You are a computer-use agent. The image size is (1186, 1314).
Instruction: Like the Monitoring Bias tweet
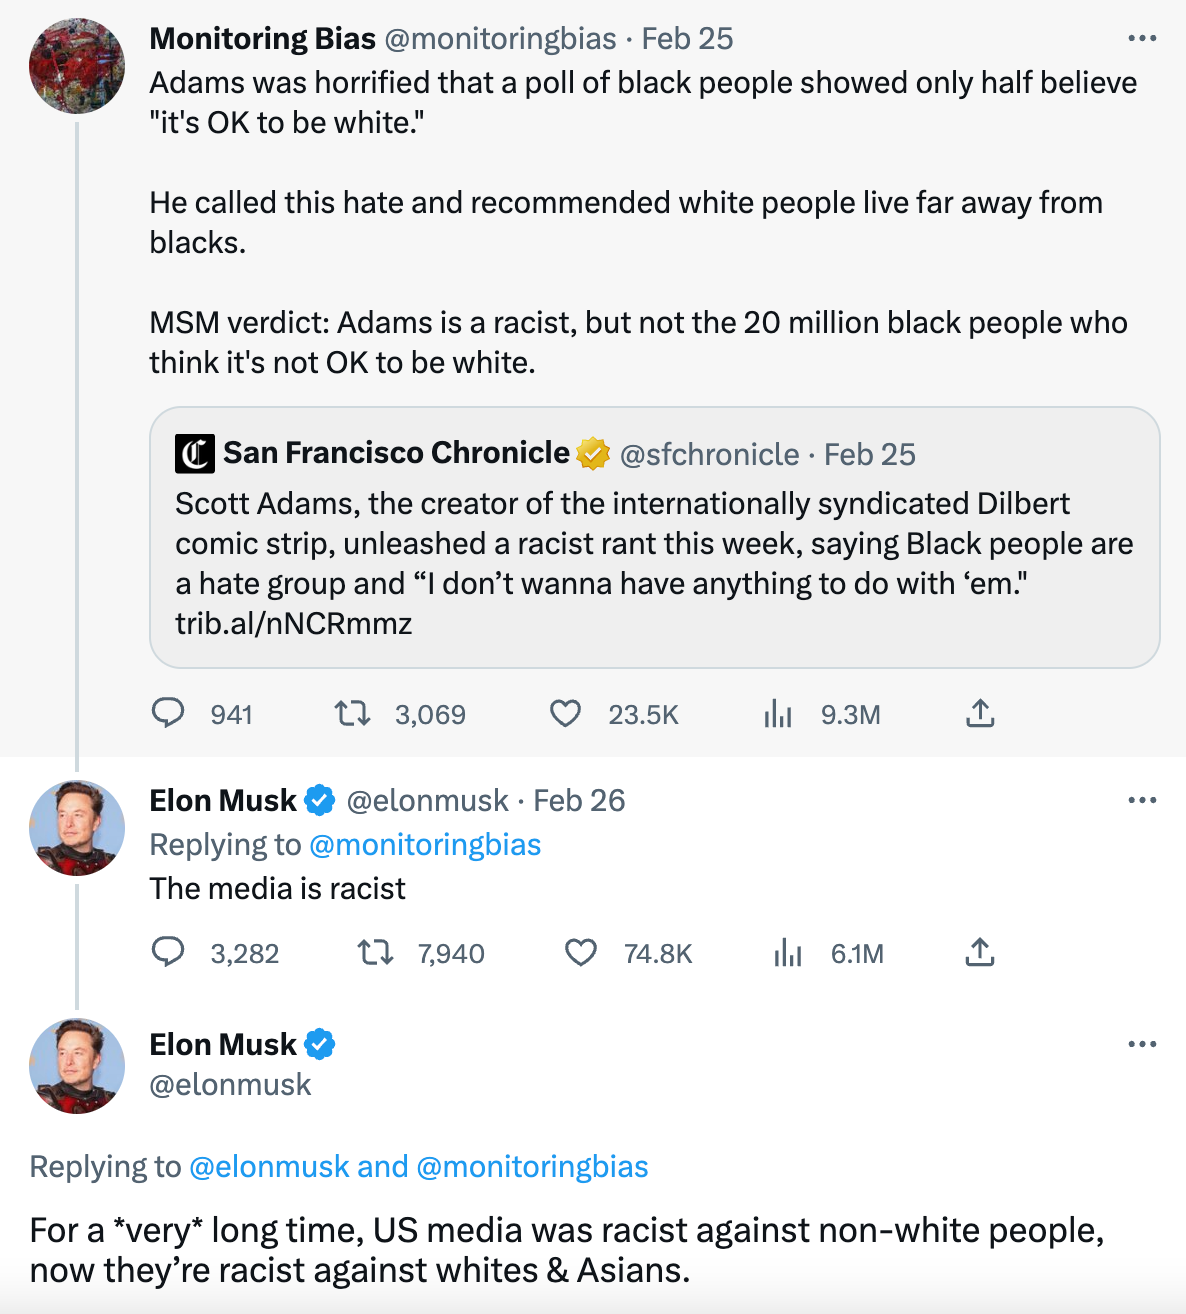pyautogui.click(x=565, y=713)
